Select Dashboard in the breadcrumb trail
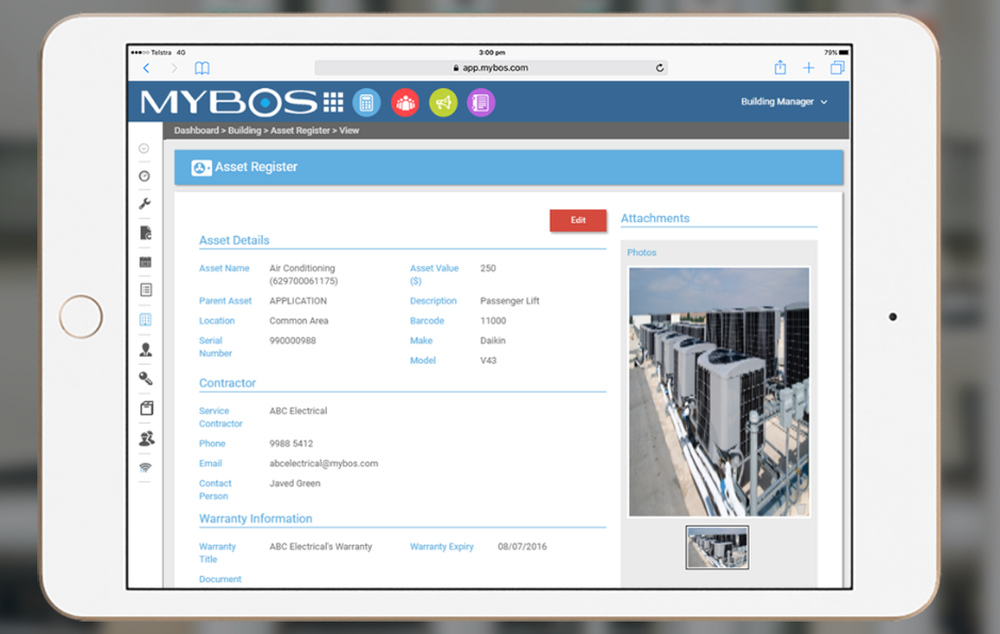This screenshot has width=1000, height=634. (x=197, y=130)
